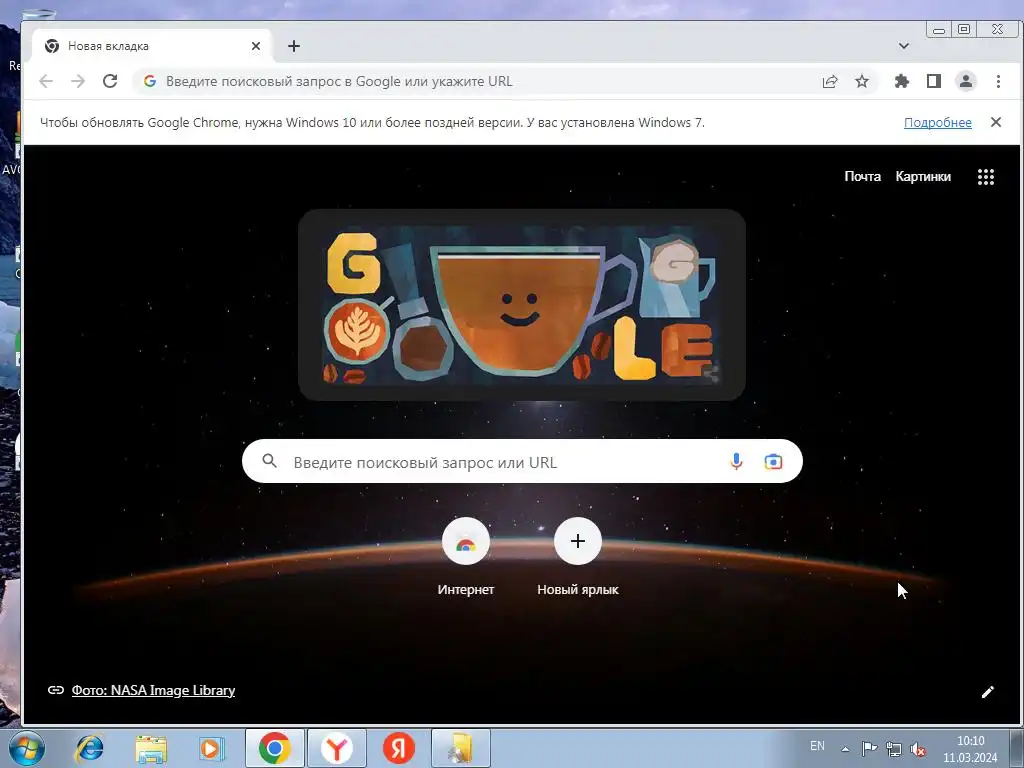Image resolution: width=1024 pixels, height=768 pixels.
Task: Bookmark this page with the star icon
Action: click(862, 82)
